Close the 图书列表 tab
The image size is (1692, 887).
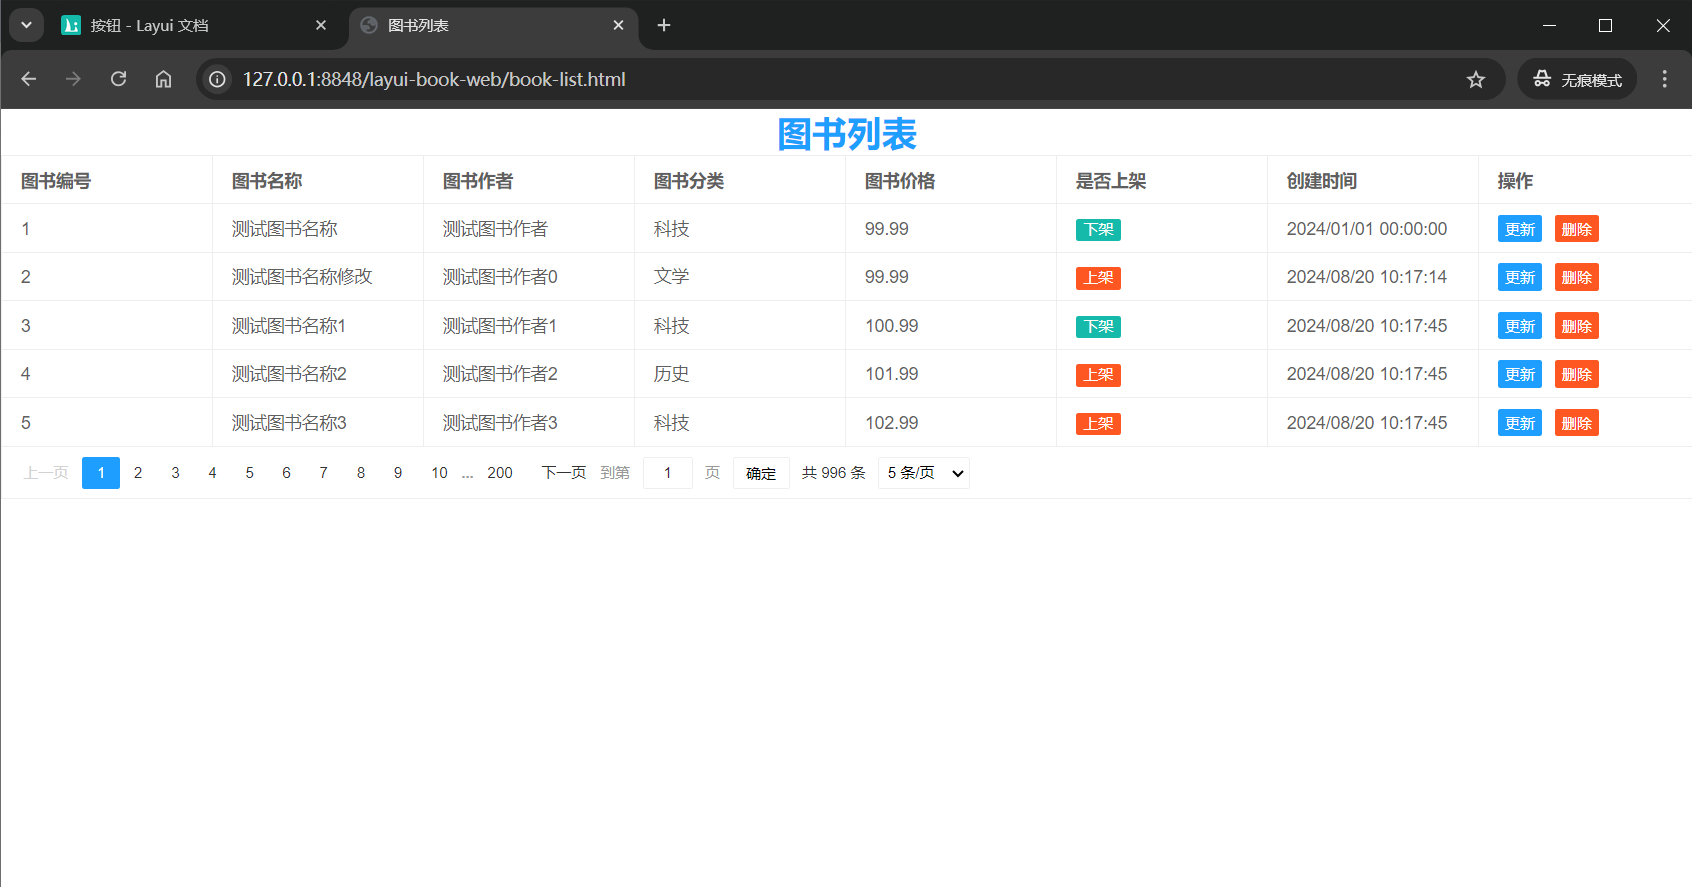coord(618,25)
